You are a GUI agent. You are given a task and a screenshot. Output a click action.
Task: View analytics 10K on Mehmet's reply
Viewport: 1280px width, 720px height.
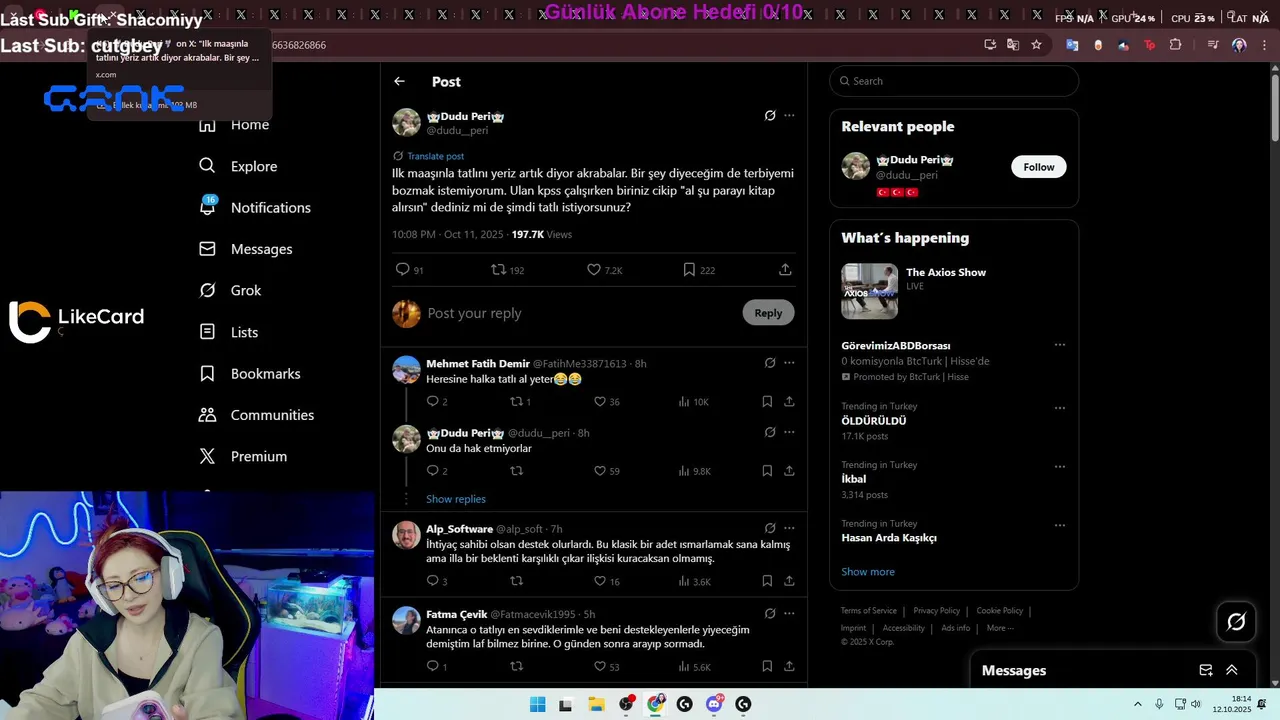pos(693,401)
